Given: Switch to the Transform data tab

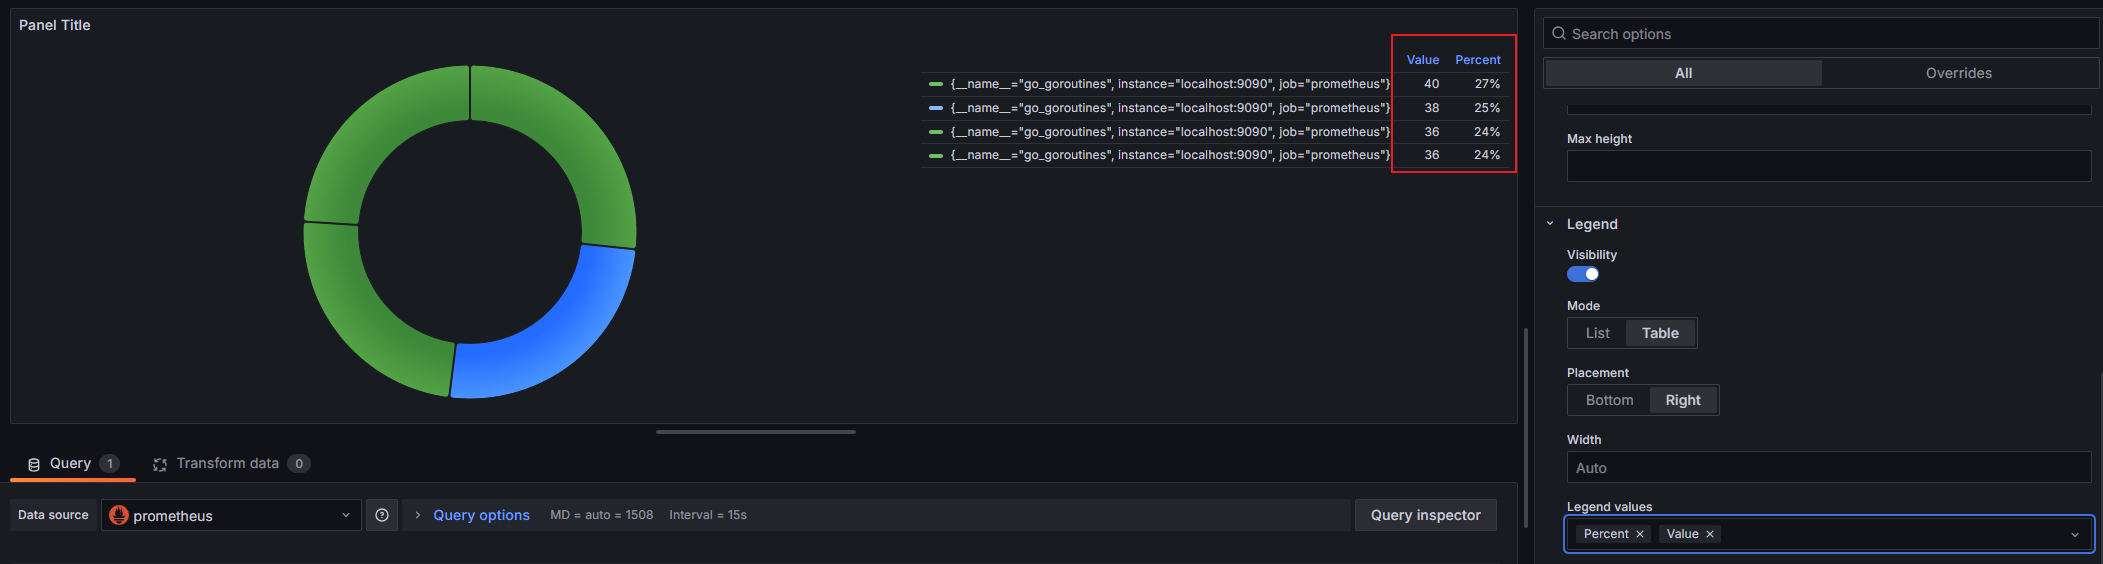Looking at the screenshot, I should [231, 463].
